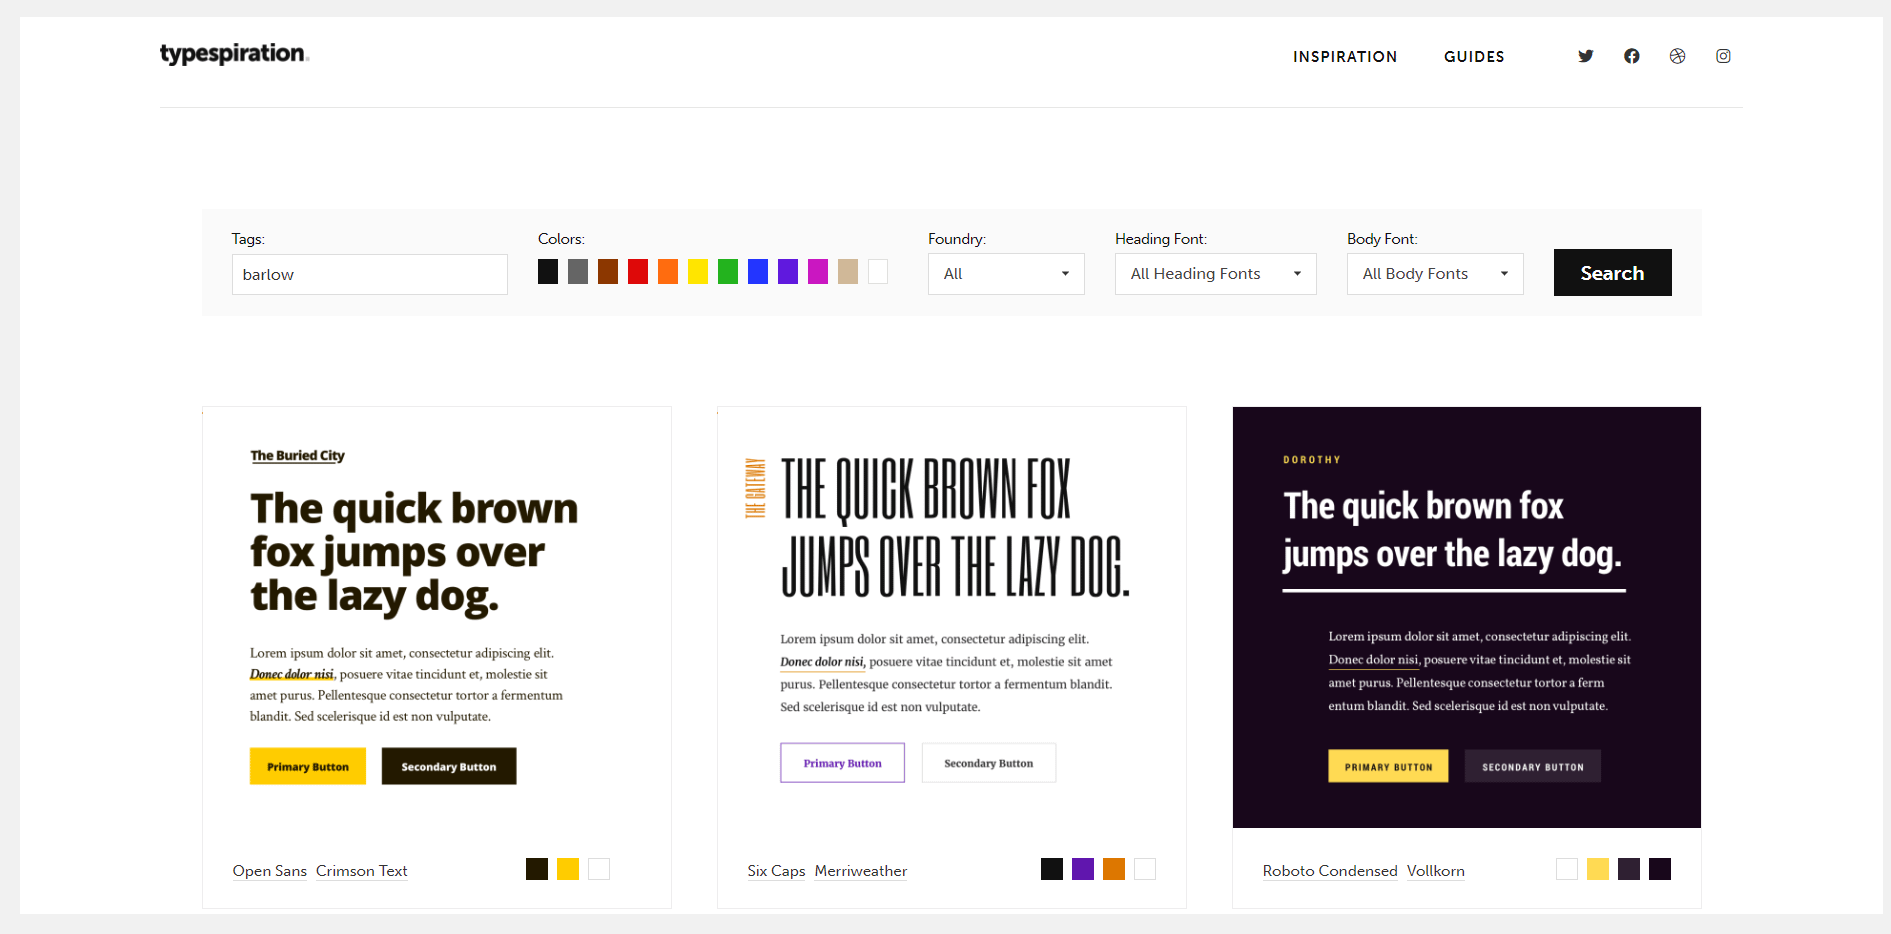Go to typespiration home logo
The height and width of the screenshot is (934, 1891).
click(x=234, y=54)
